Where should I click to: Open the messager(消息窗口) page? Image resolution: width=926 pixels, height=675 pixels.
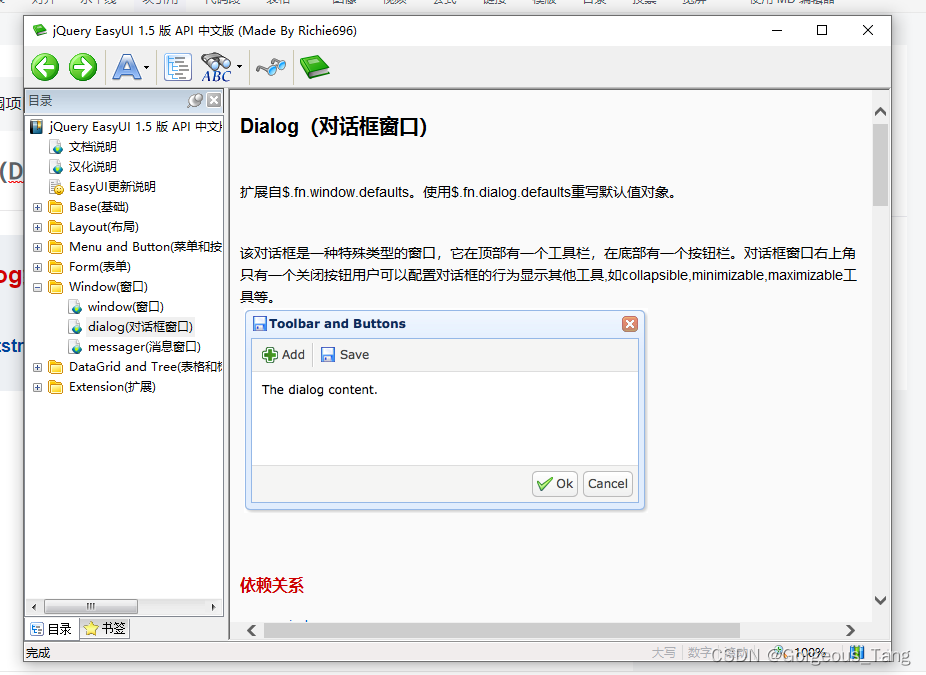pos(144,347)
